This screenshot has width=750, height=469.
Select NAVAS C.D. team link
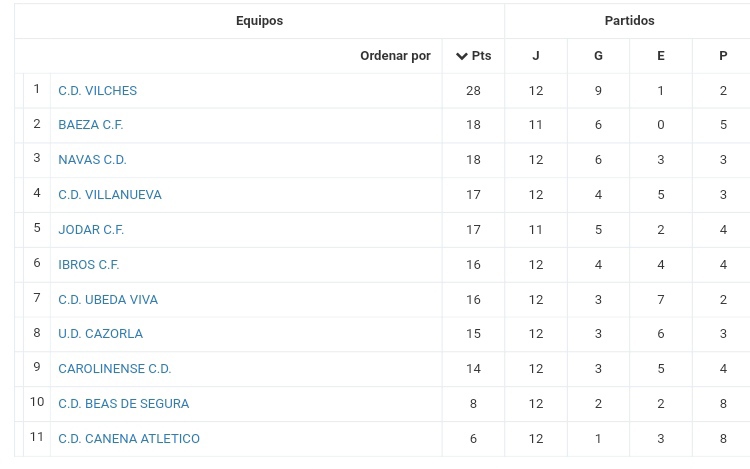tap(92, 160)
